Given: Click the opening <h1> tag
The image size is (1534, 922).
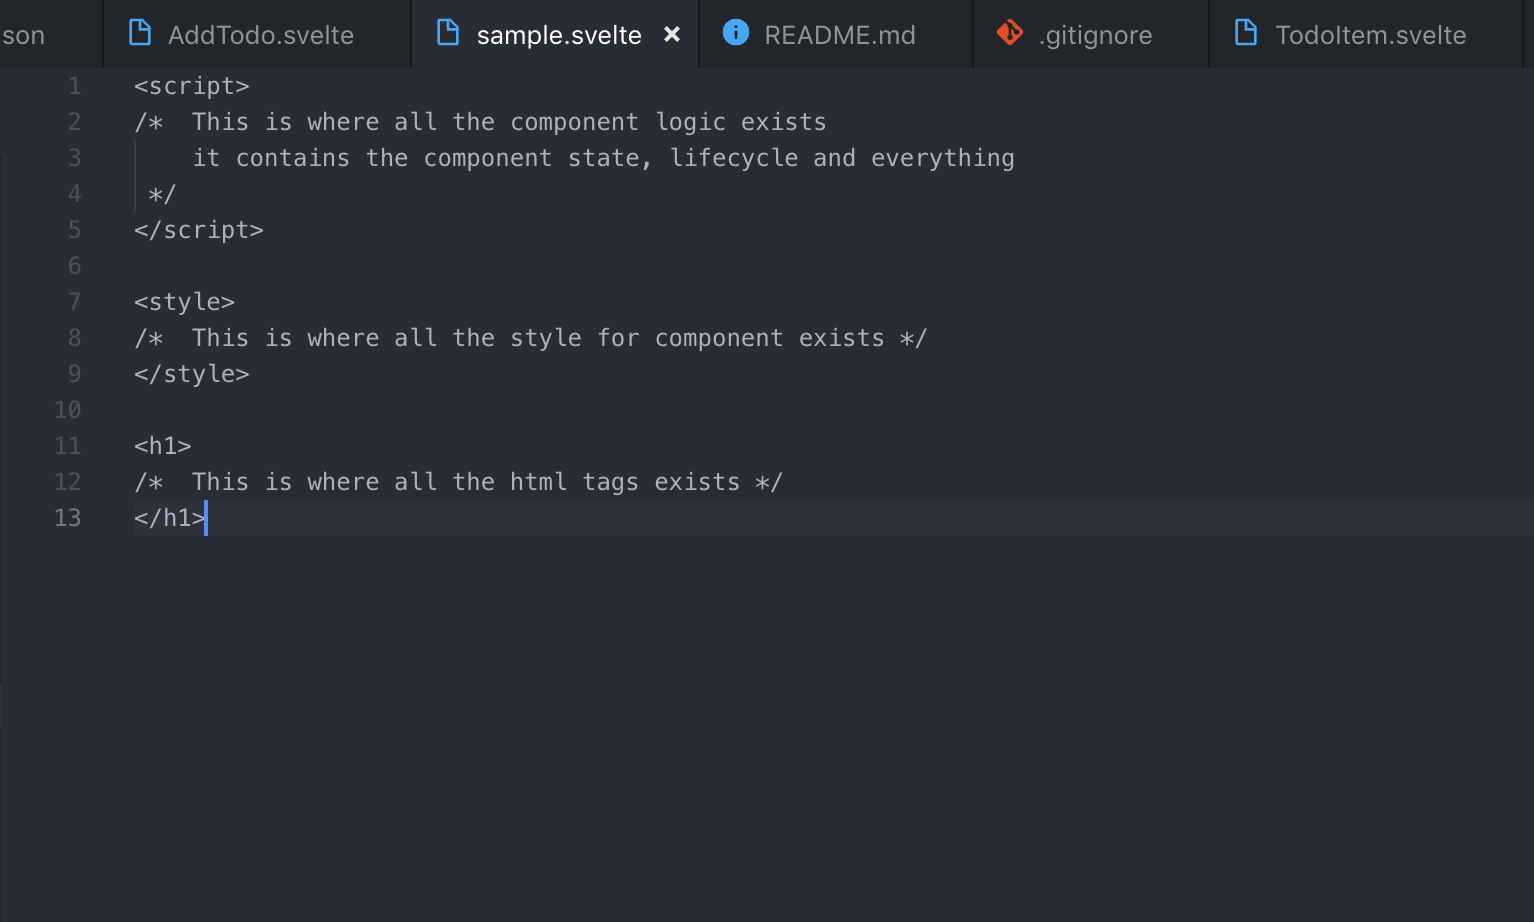Looking at the screenshot, I should click(x=162, y=446).
